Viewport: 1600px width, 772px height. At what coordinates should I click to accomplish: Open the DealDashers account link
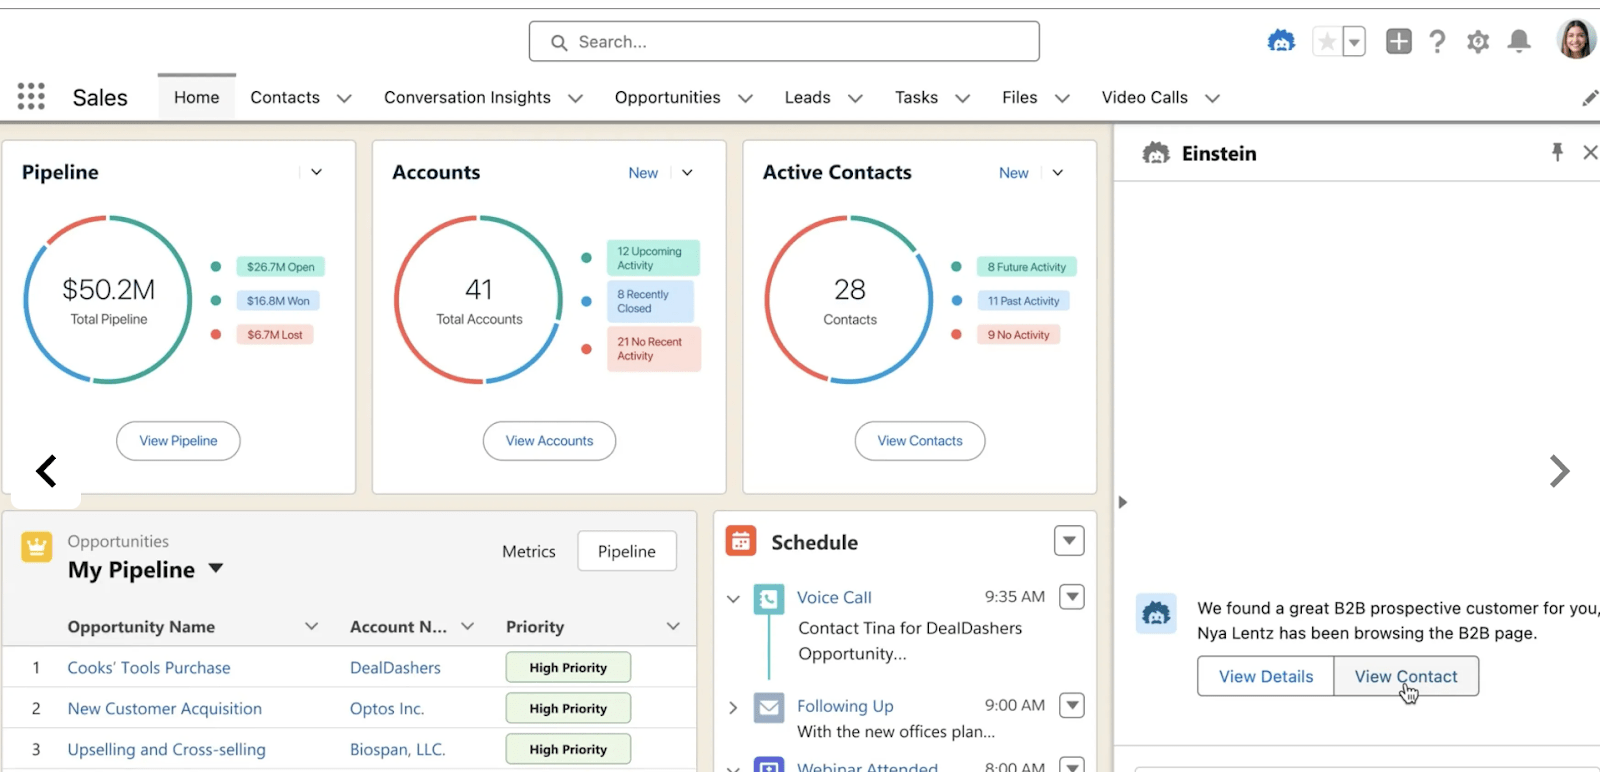click(395, 667)
